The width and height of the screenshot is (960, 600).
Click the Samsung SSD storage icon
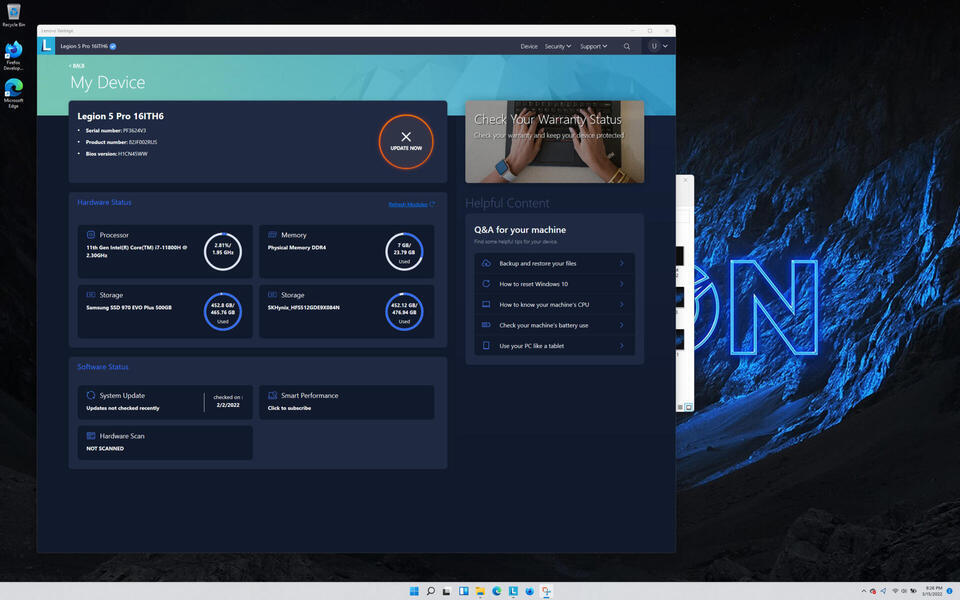tap(91, 294)
